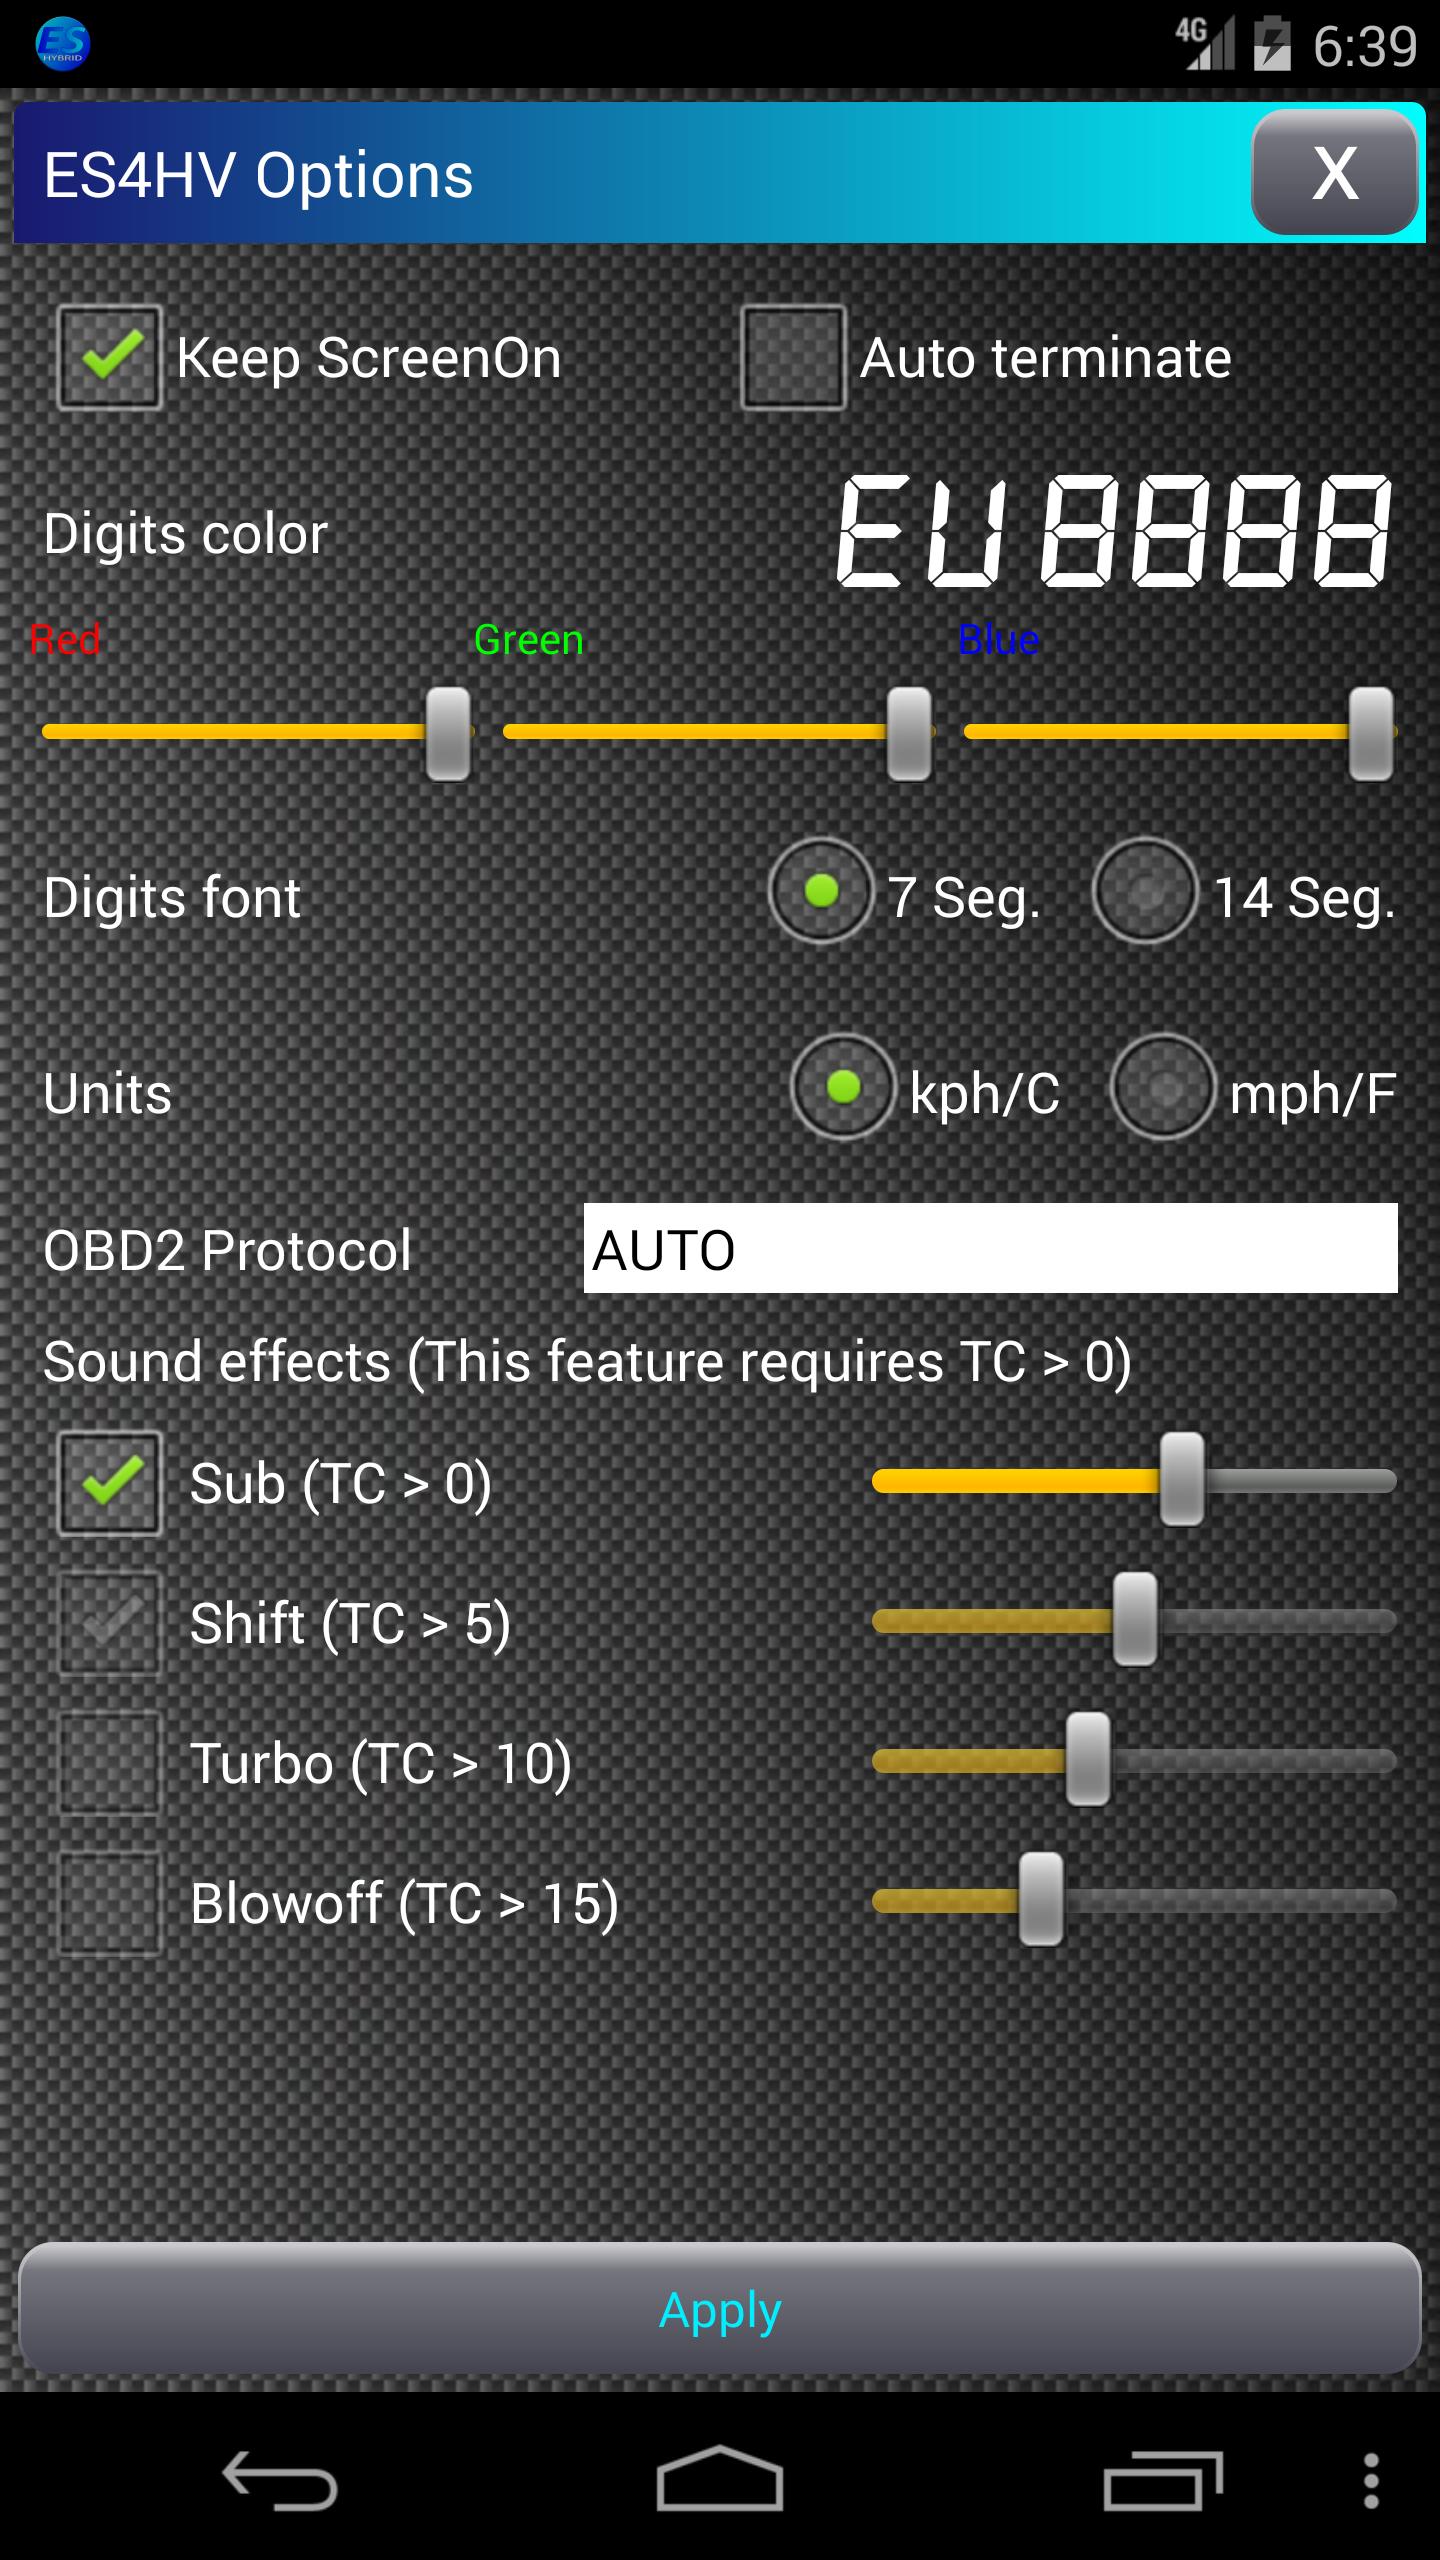Tap the digits color preview display
This screenshot has width=1440, height=2560.
(1113, 530)
